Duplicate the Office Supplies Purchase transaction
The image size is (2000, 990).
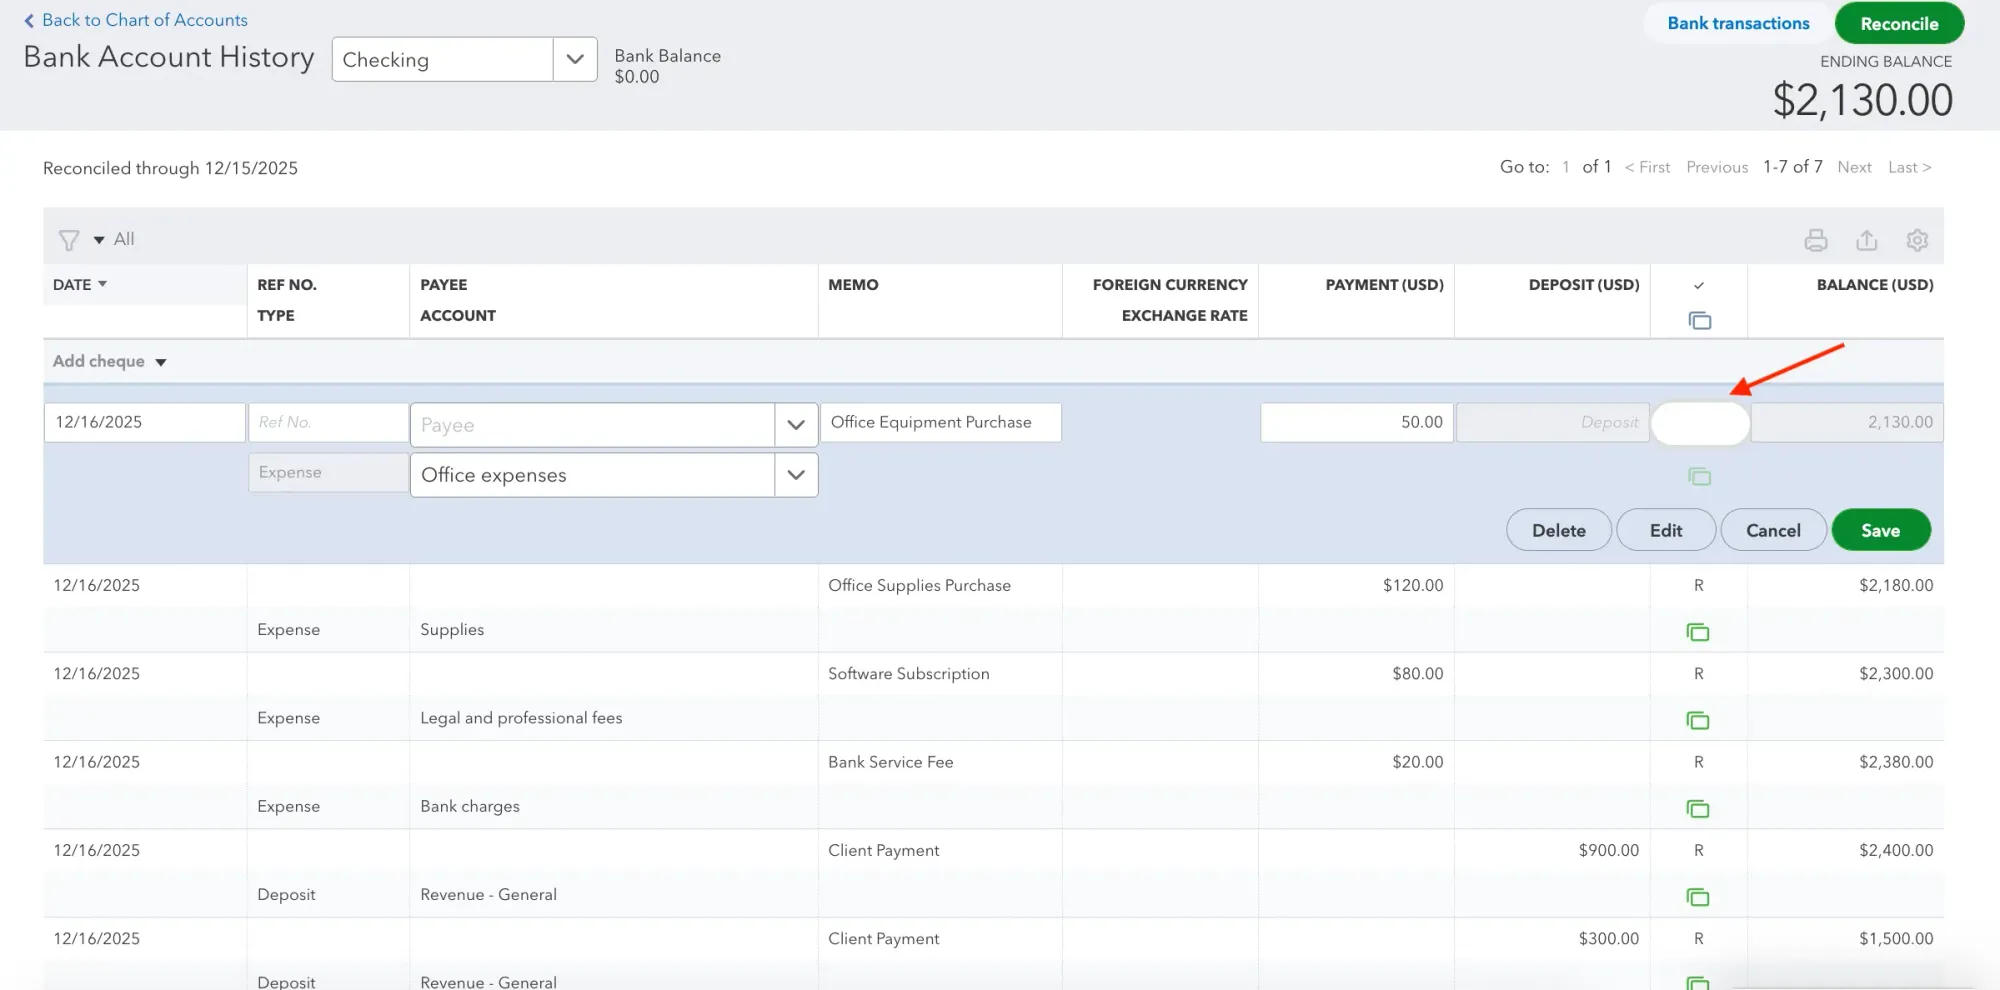click(x=1698, y=631)
